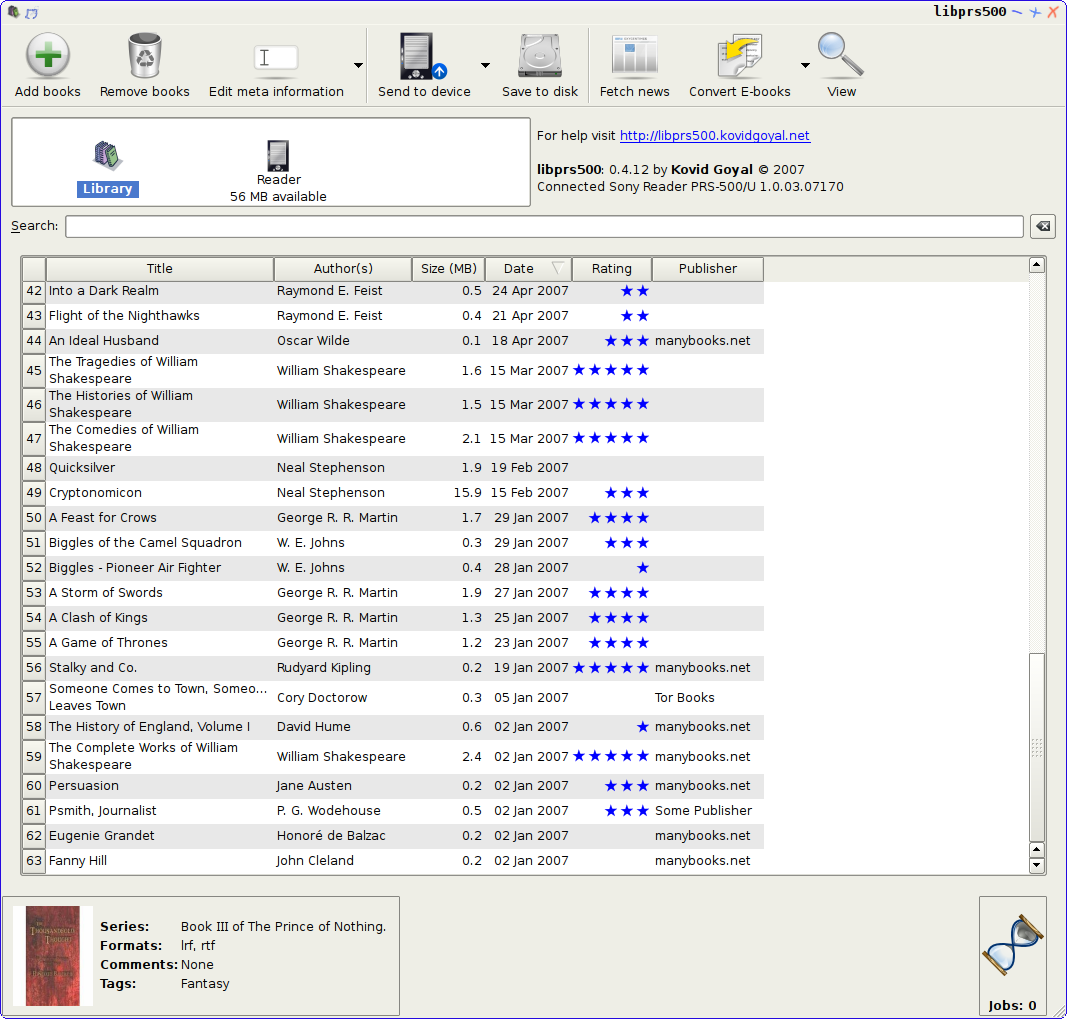Select 'A Storm of Swords'
This screenshot has height=1019, width=1067.
105,593
